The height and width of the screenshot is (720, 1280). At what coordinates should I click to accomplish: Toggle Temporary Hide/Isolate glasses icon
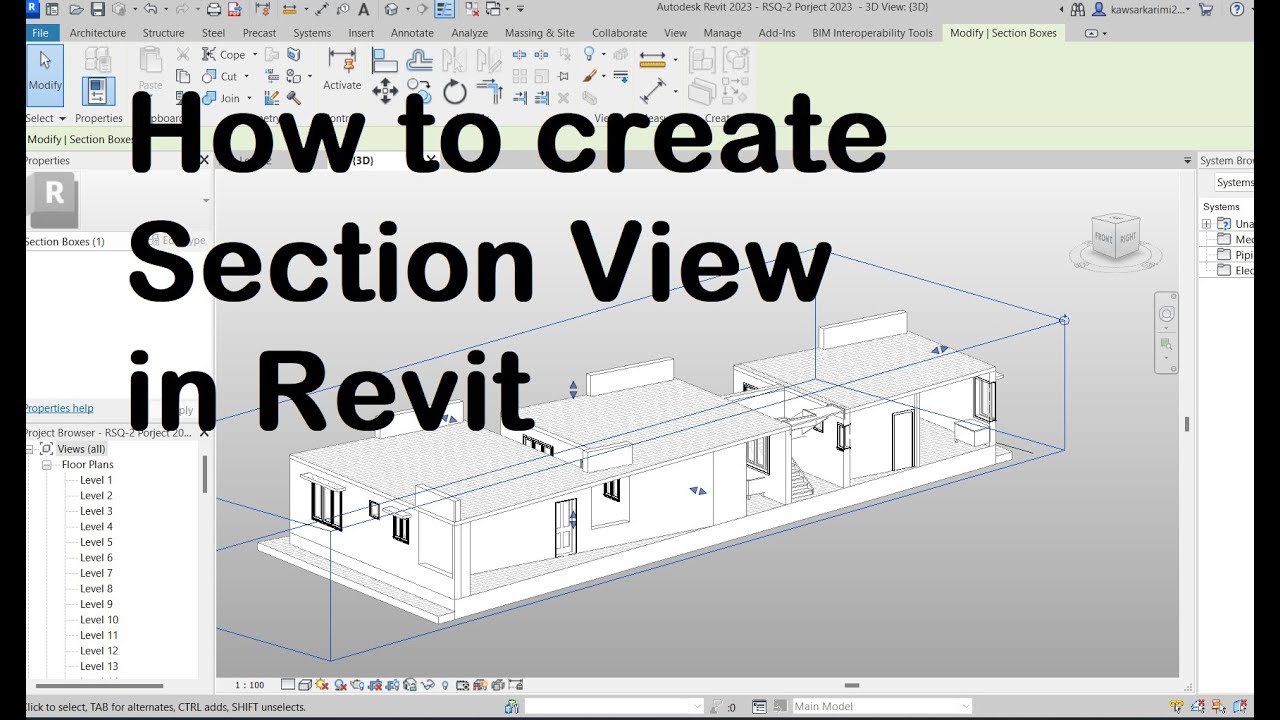(x=427, y=685)
